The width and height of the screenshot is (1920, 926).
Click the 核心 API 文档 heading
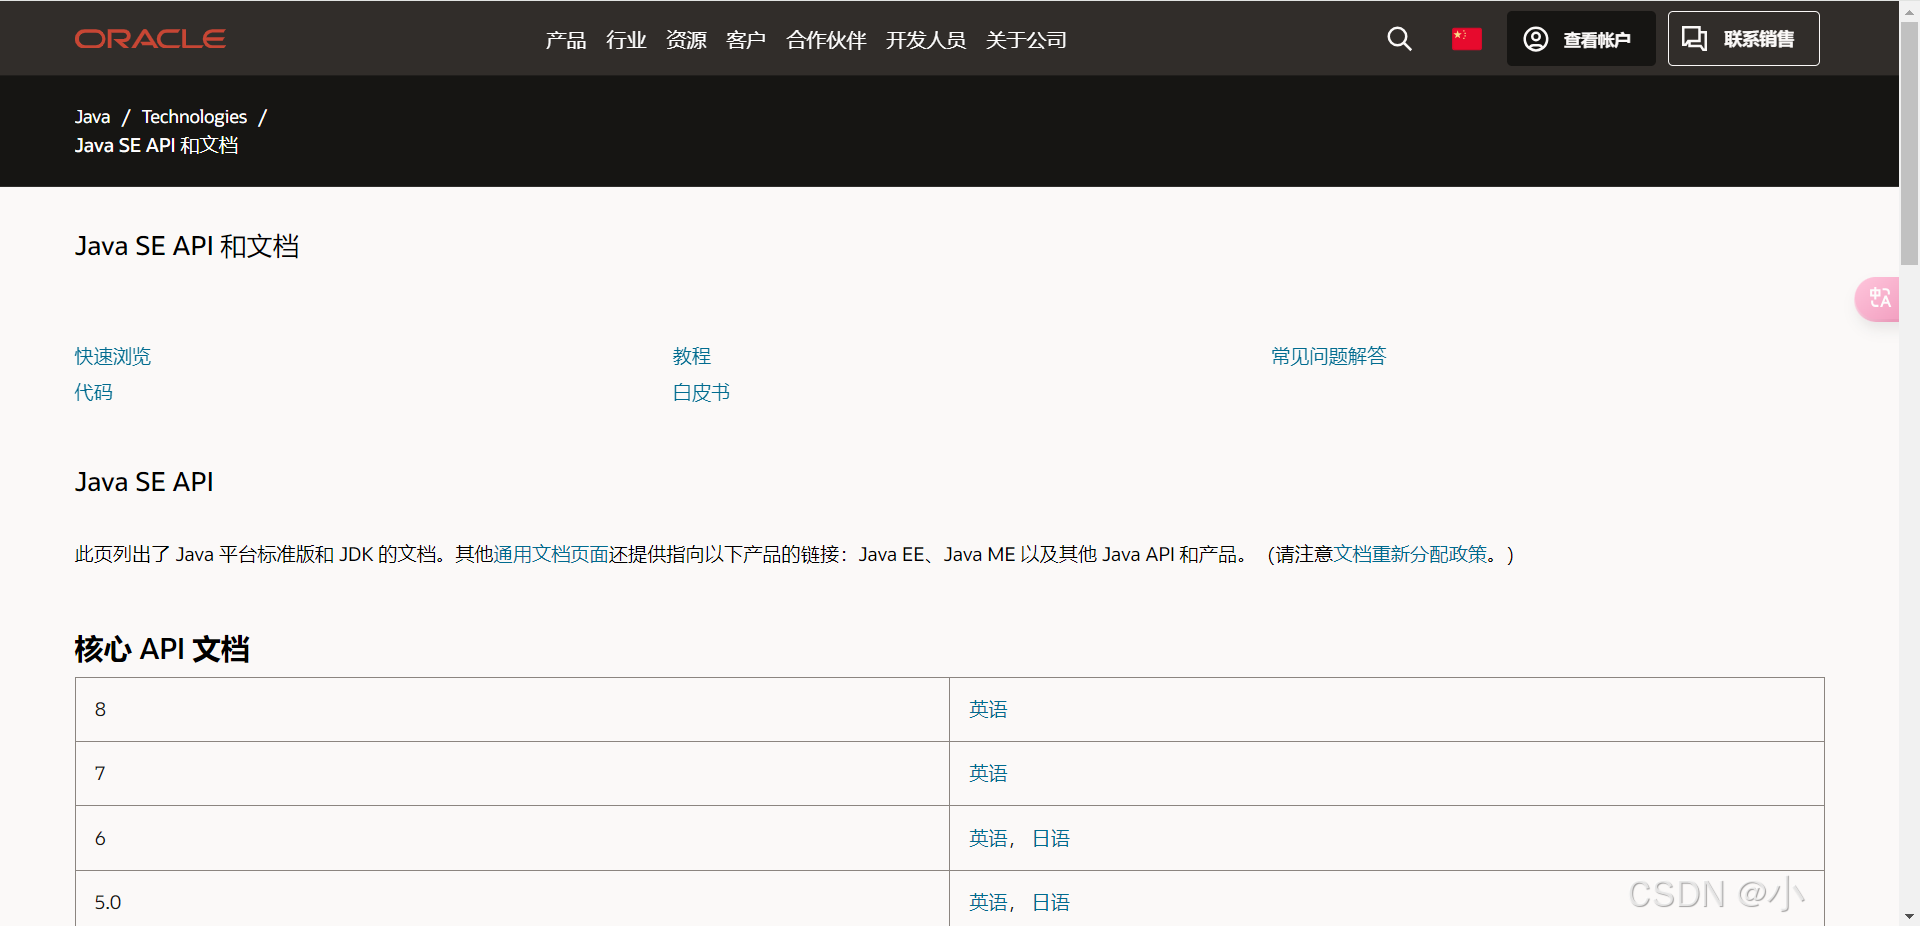[x=162, y=649]
